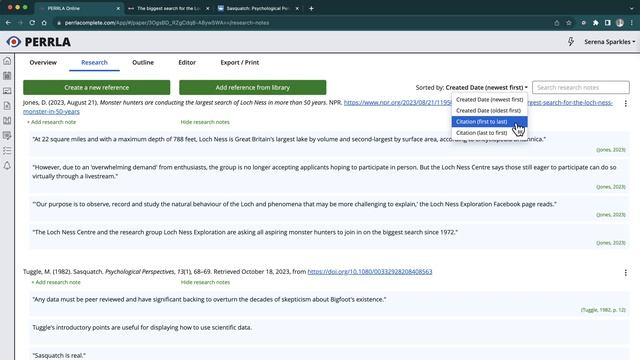Hide research notes for Jones reference
The width and height of the screenshot is (640, 360).
coord(205,122)
